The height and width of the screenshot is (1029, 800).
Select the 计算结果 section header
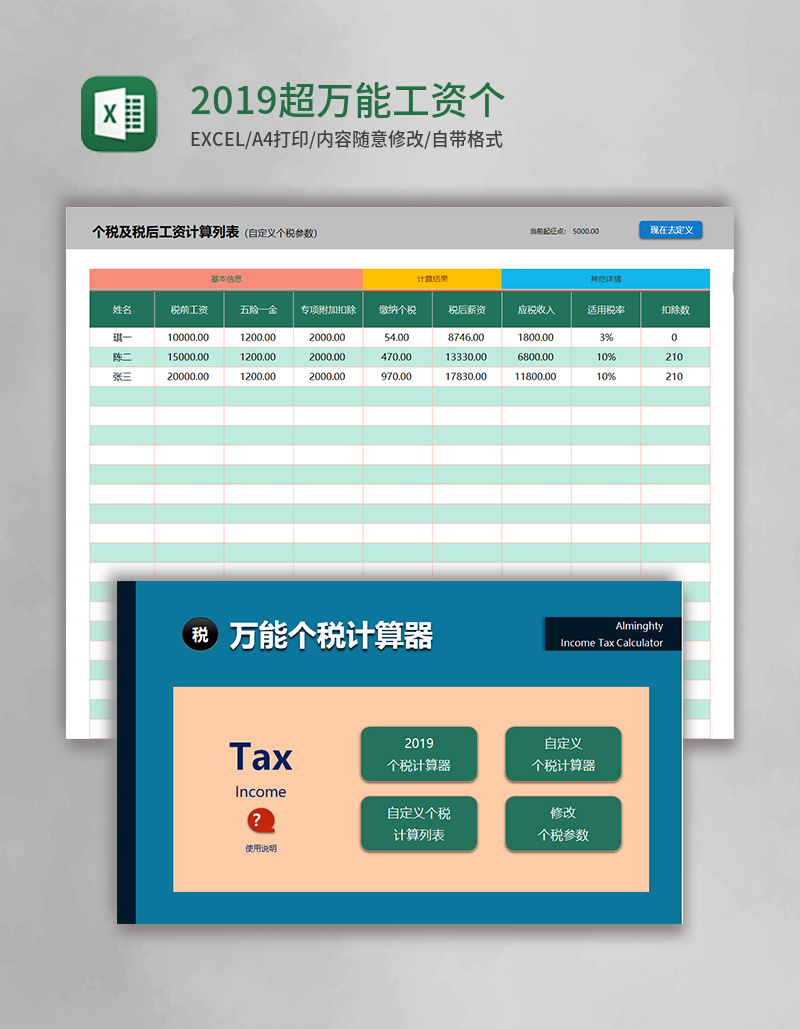coord(431,278)
